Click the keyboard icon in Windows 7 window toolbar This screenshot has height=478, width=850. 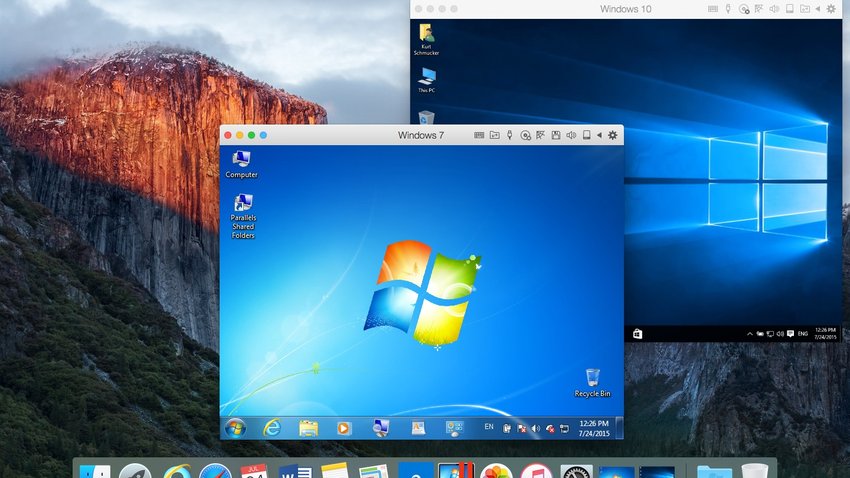click(x=479, y=135)
